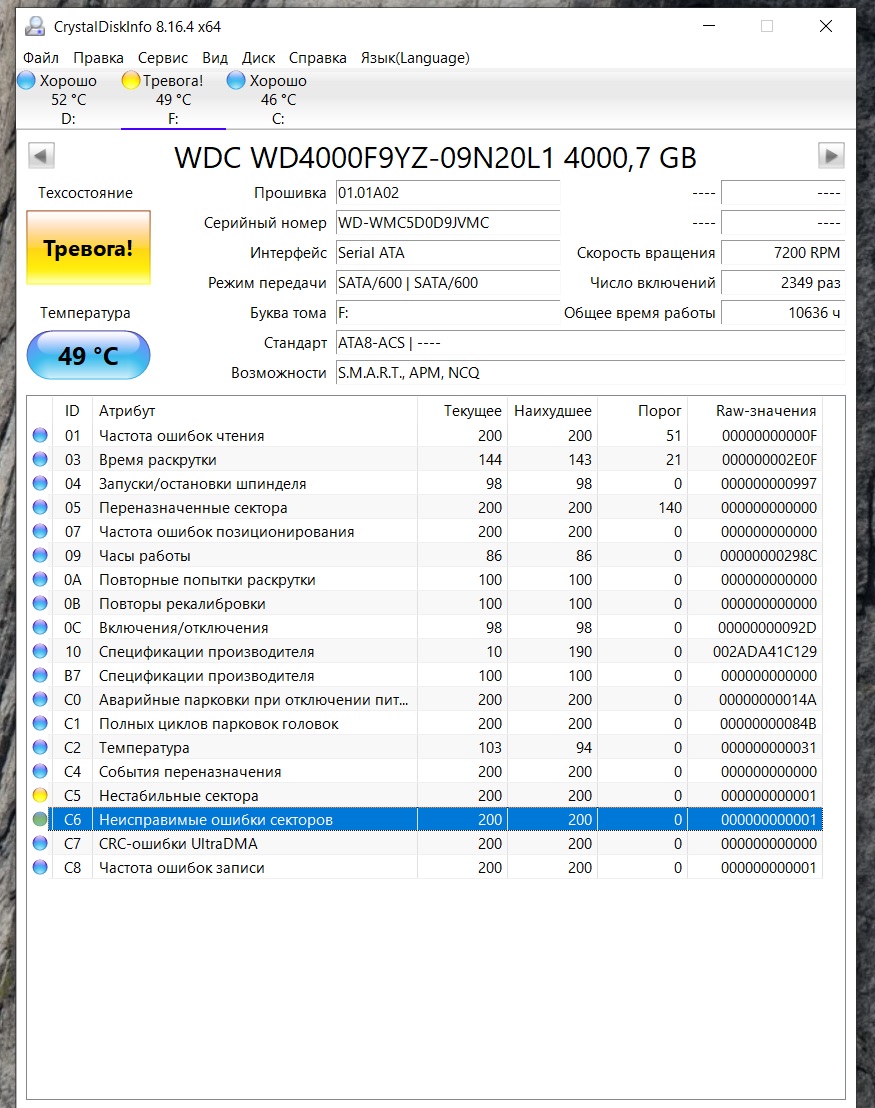The width and height of the screenshot is (875, 1108).
Task: Click the Наихудшее column header
Action: tap(553, 411)
